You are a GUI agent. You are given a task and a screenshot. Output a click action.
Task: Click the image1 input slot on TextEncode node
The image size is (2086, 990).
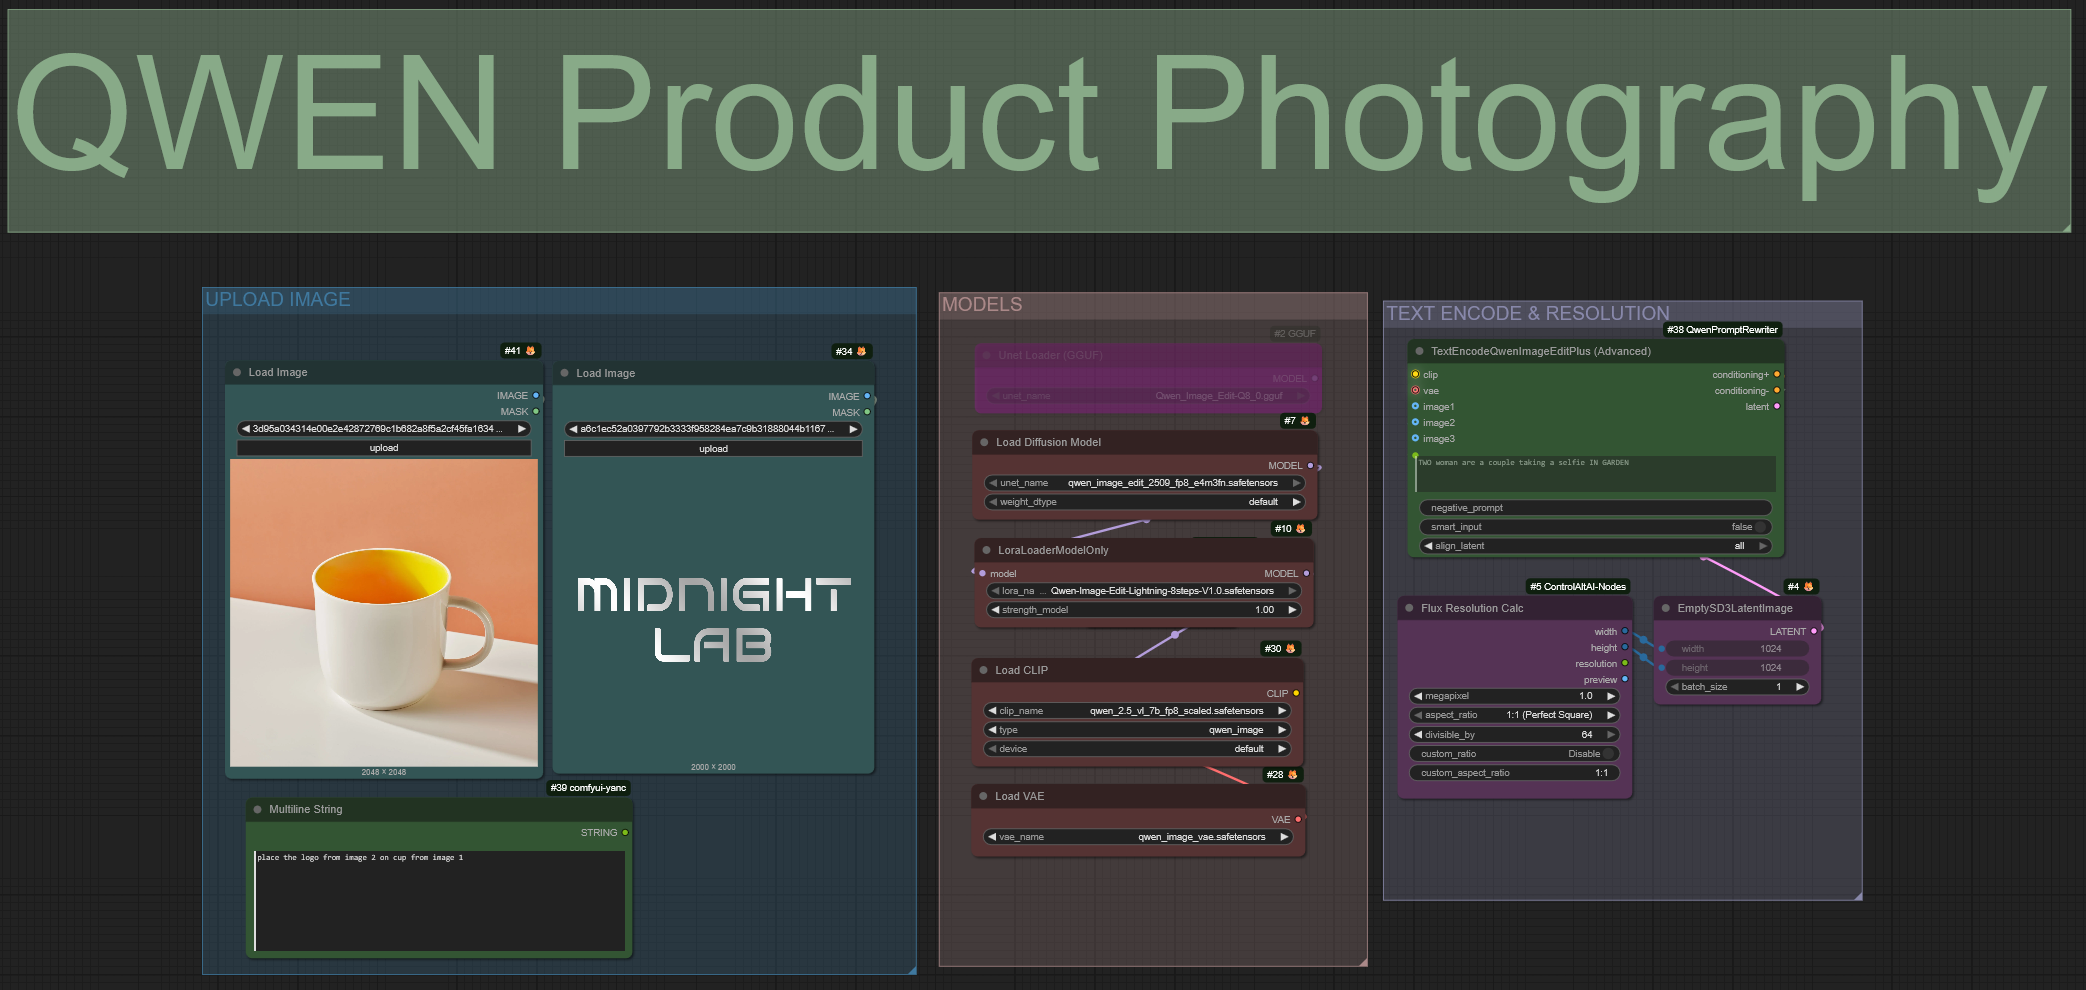tap(1415, 406)
